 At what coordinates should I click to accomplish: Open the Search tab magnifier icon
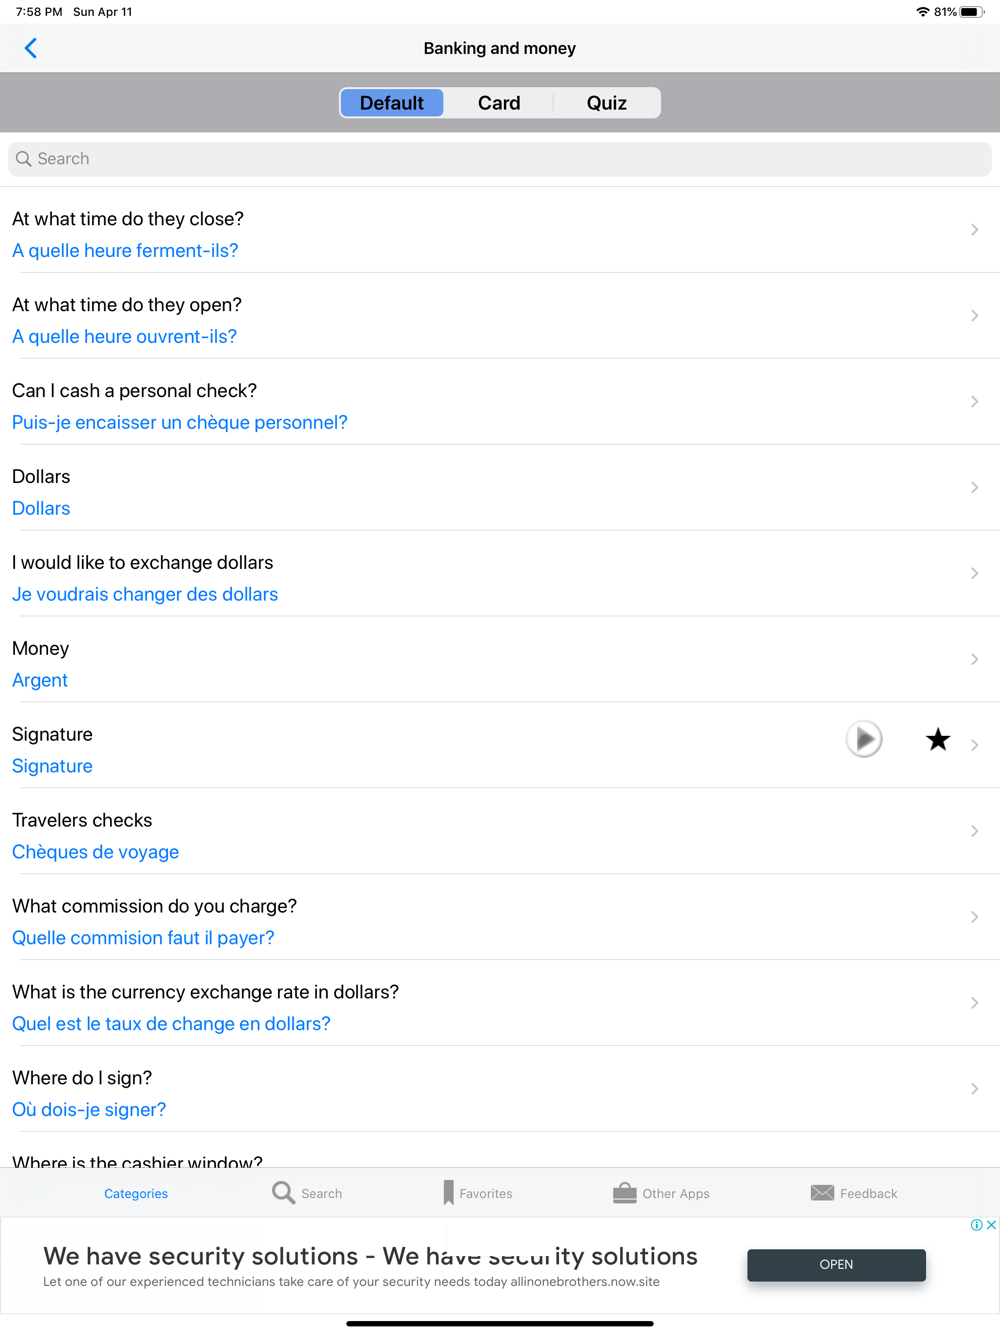click(x=284, y=1192)
